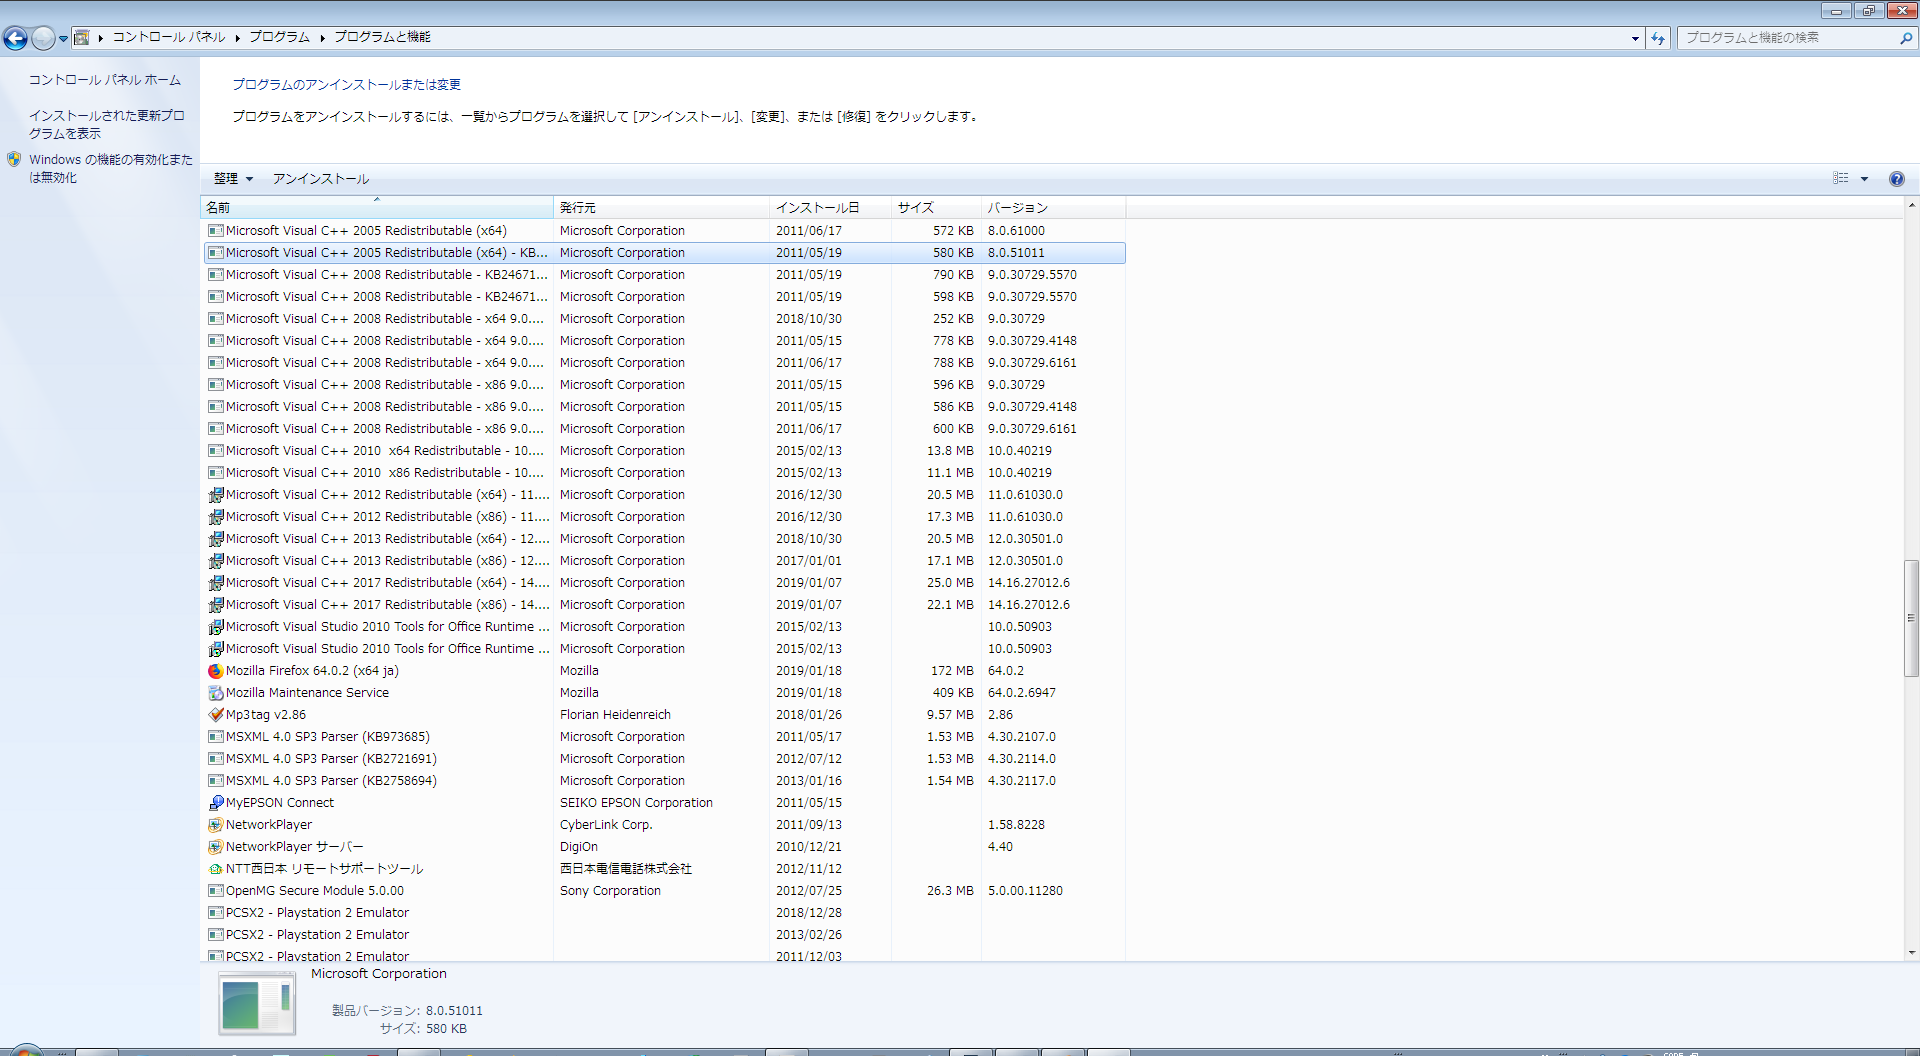
Task: Click the vertical scrollbar thumb of program list
Action: 1911,618
